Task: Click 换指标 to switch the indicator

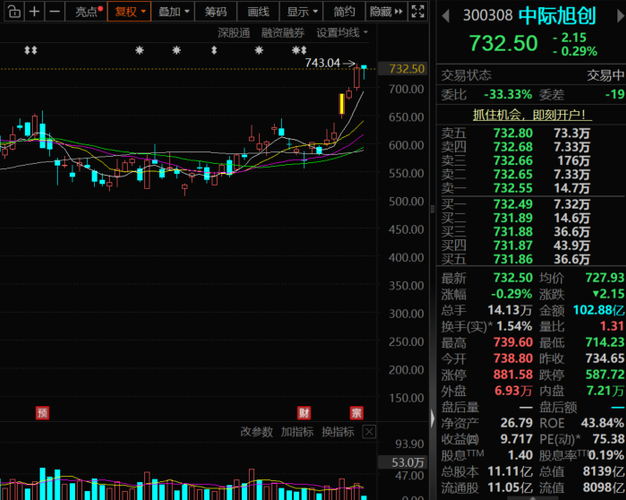Action: click(338, 432)
